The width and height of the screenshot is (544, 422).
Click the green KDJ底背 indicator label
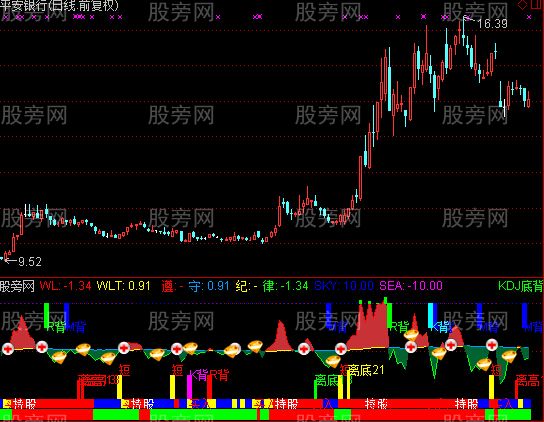[521, 286]
